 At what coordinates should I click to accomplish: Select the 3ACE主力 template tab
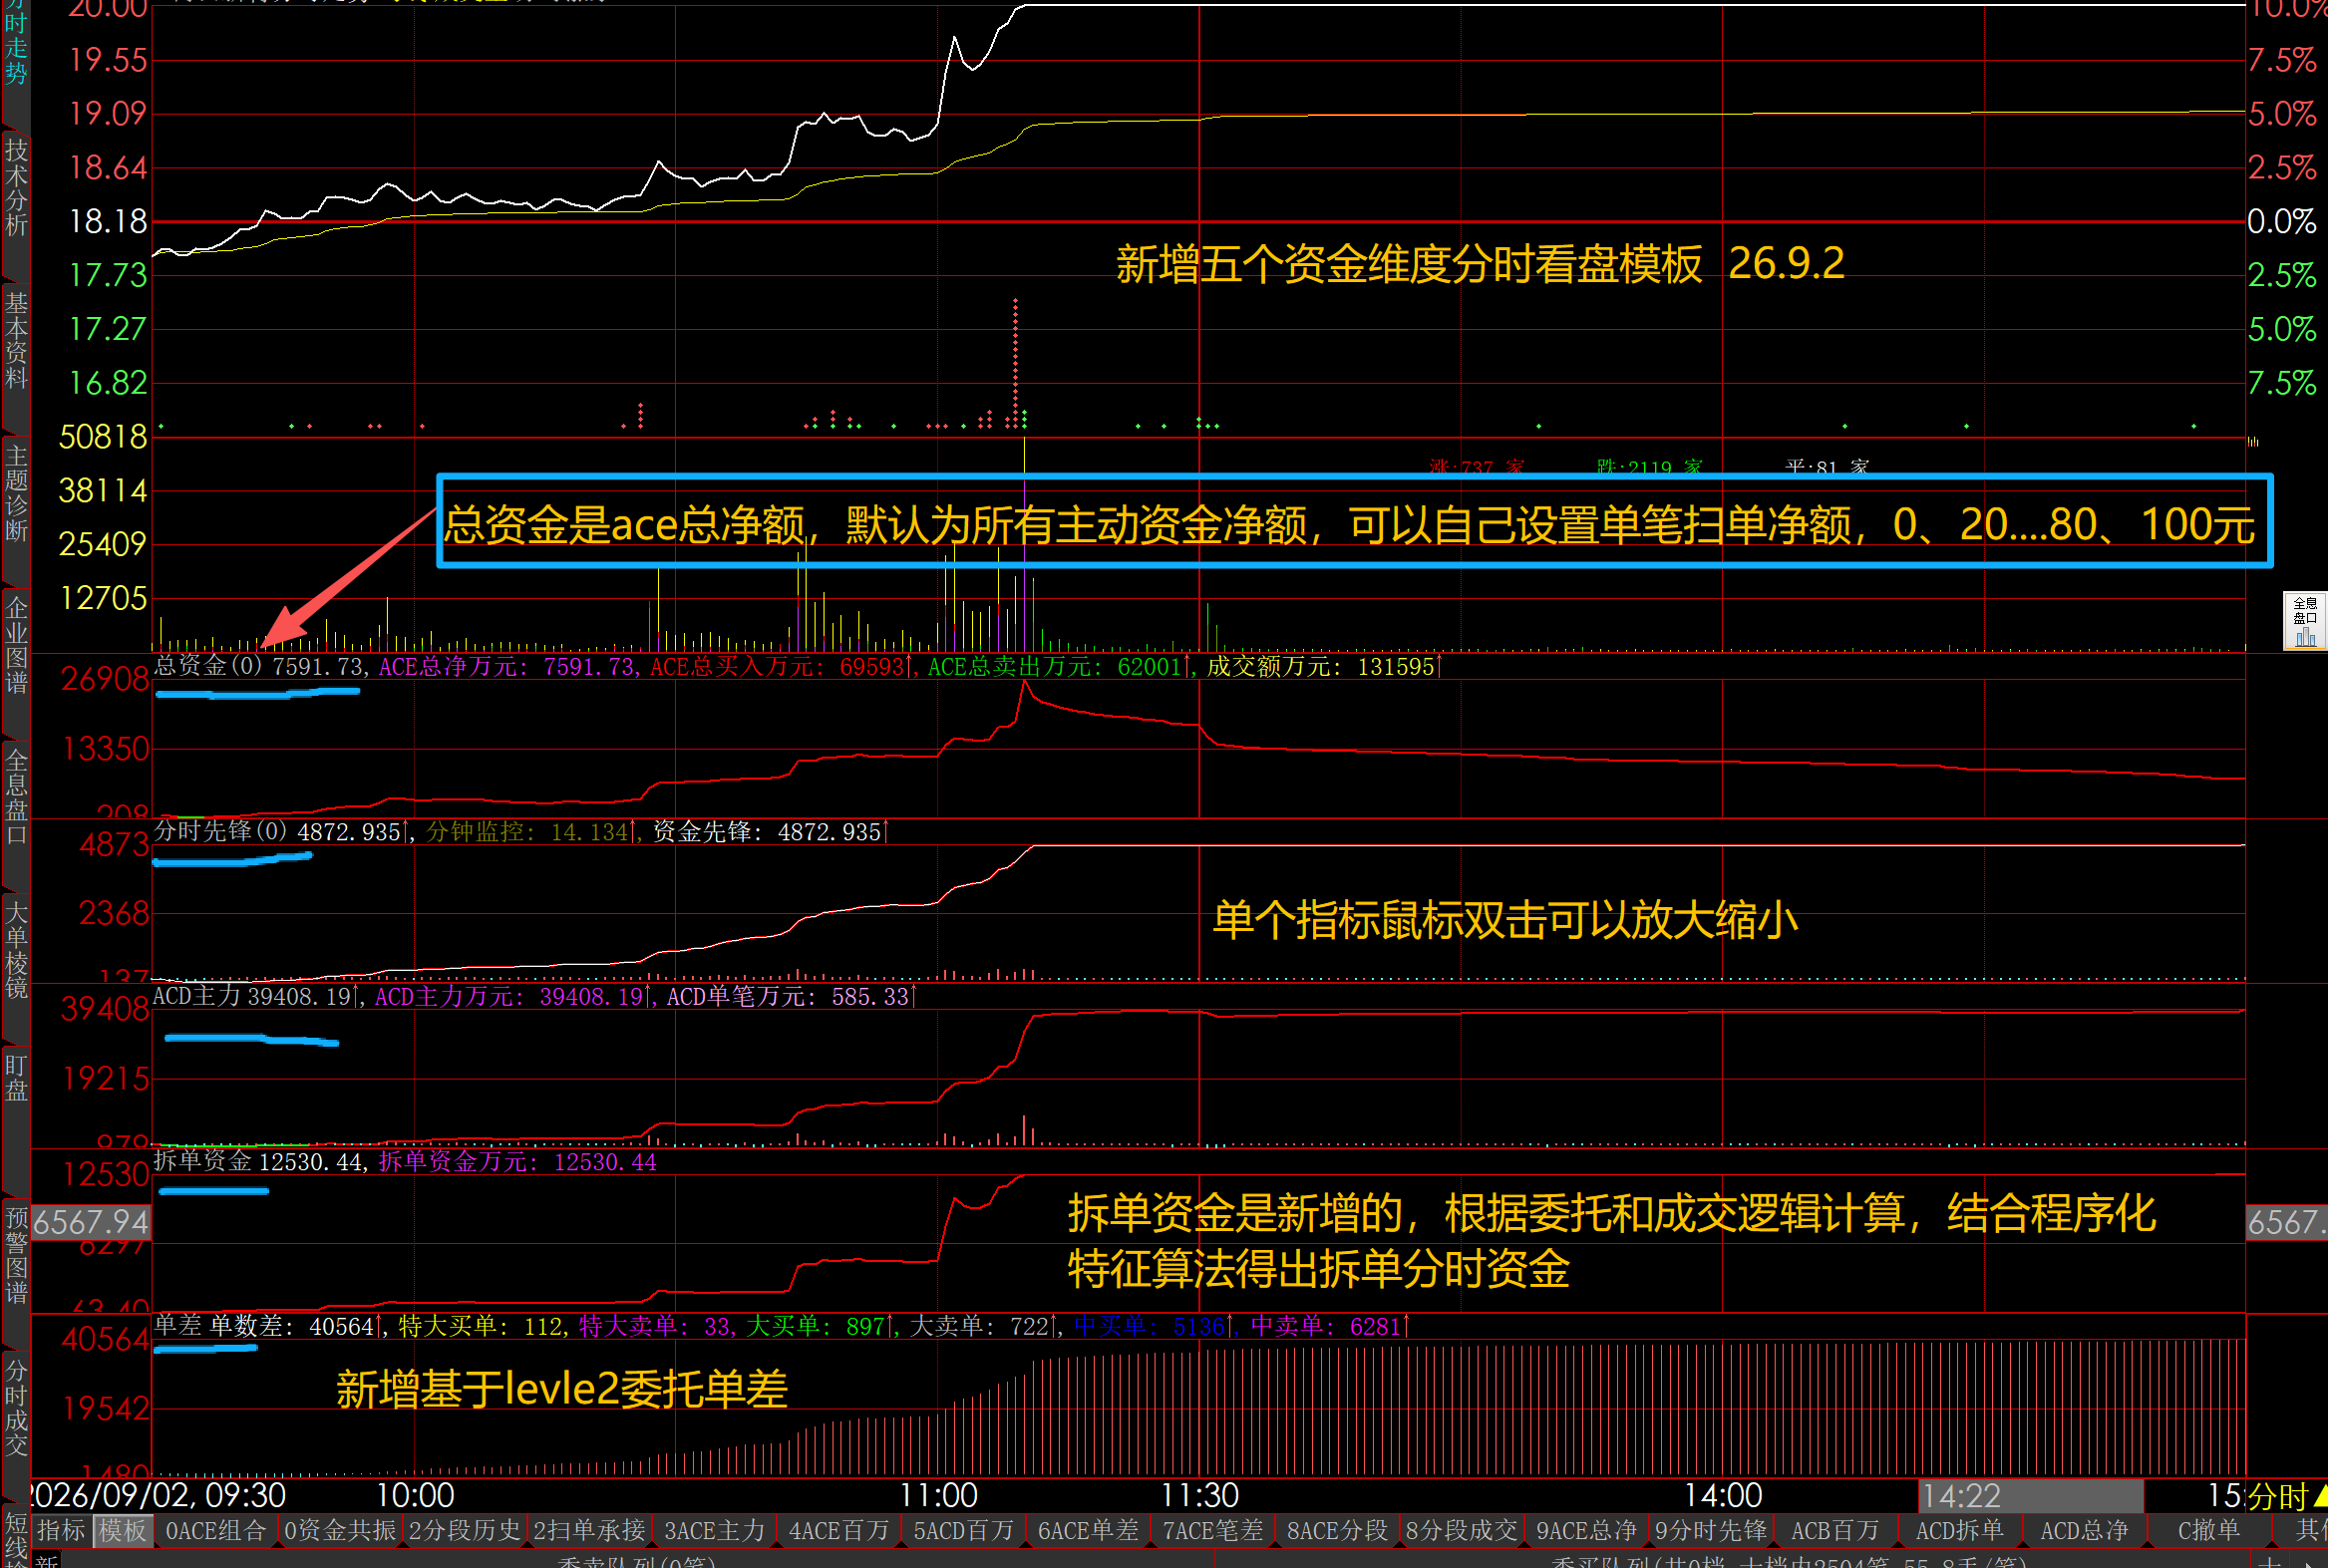click(714, 1530)
